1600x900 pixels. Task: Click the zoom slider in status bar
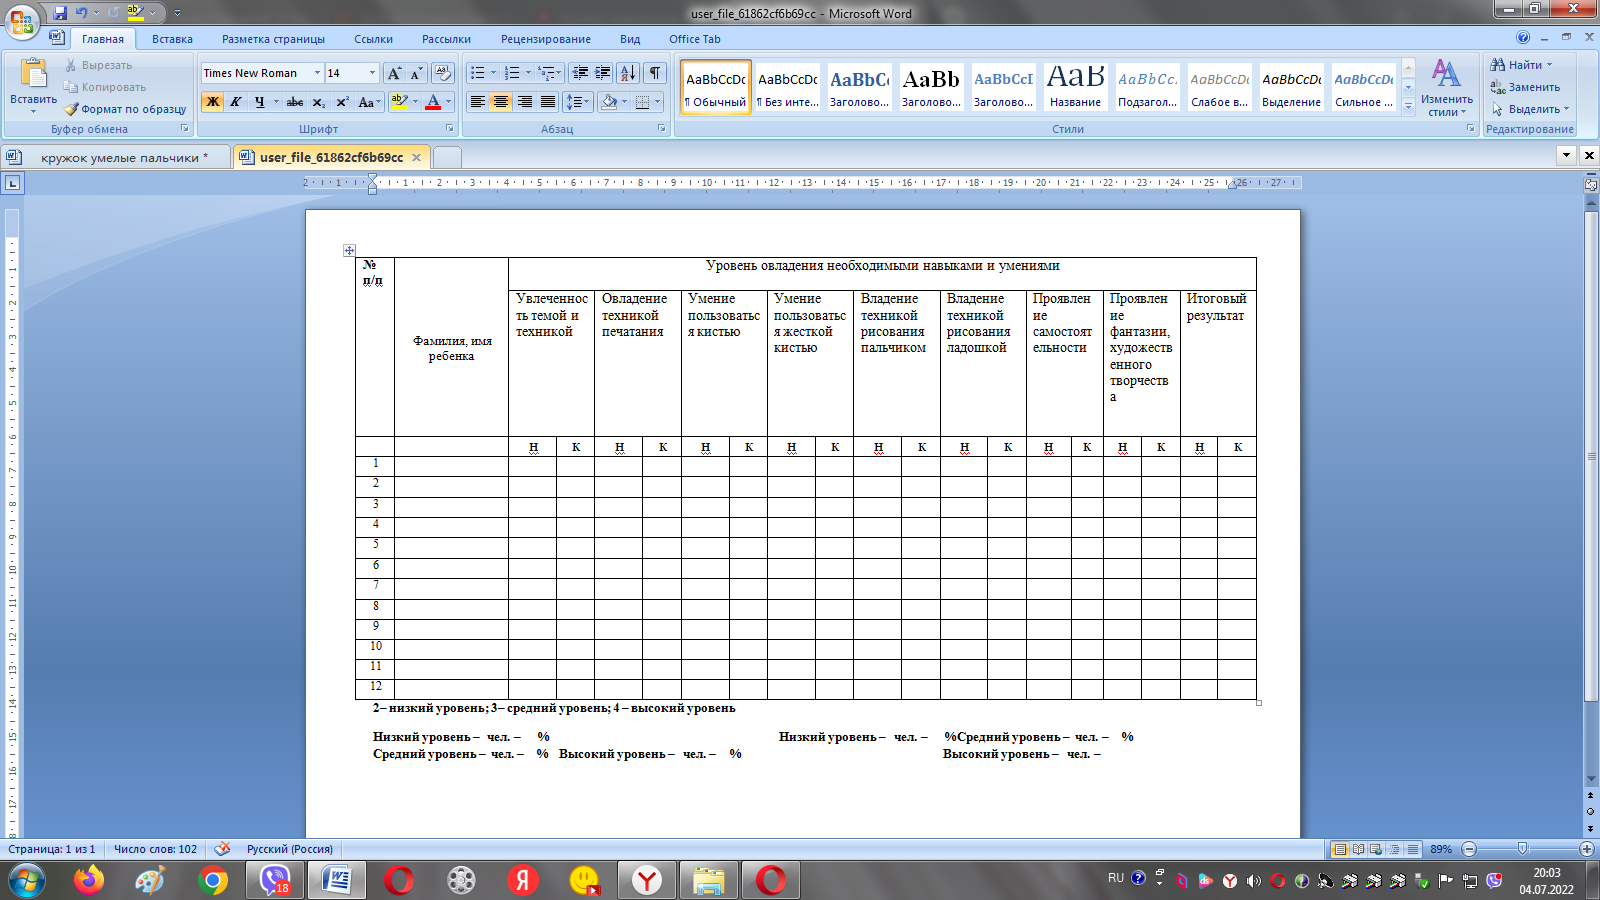(x=1522, y=849)
